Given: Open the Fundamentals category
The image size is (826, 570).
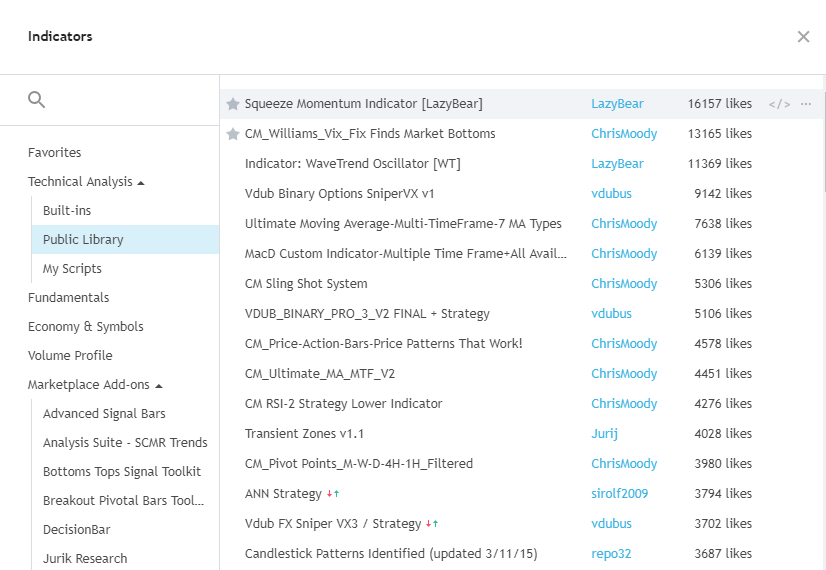Looking at the screenshot, I should point(68,298).
